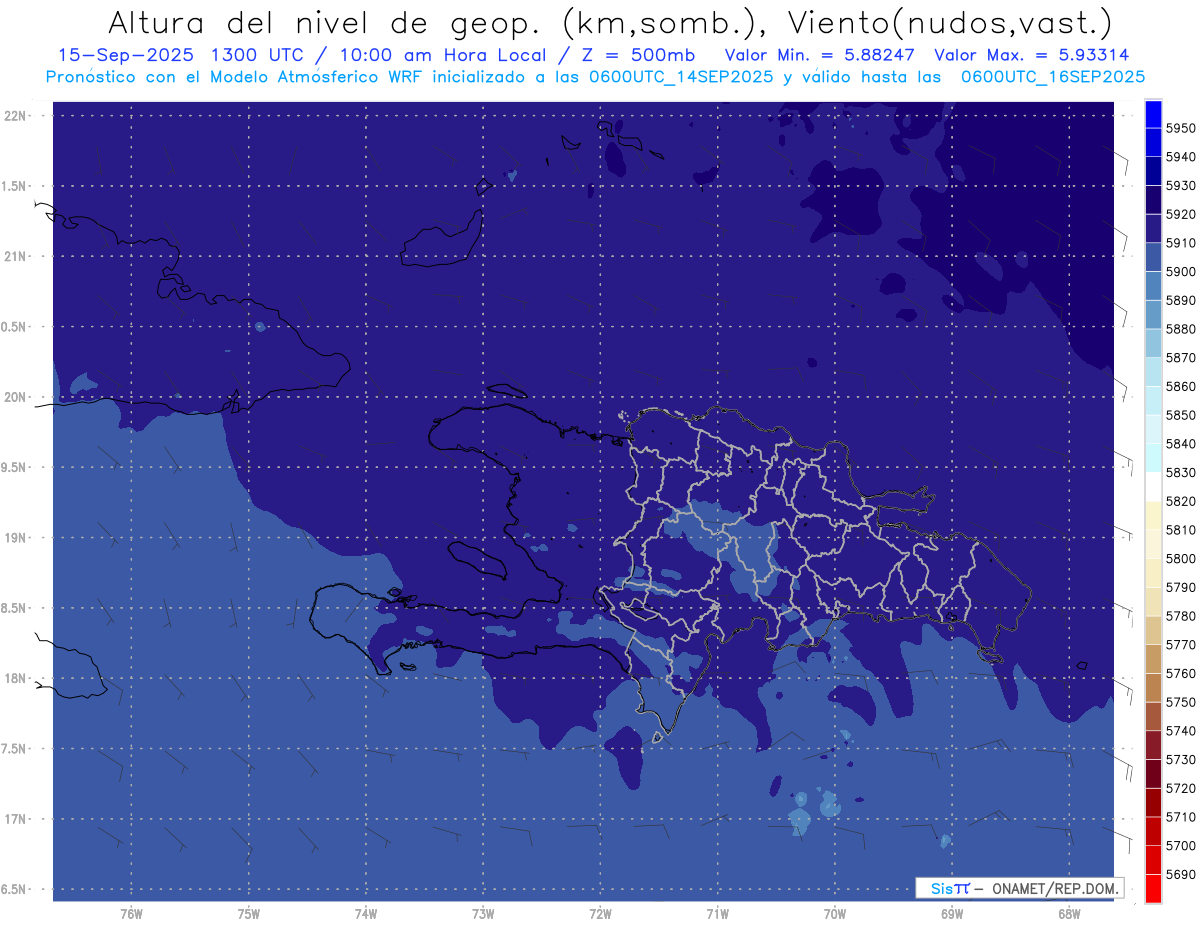The image size is (1200, 927).
Task: Click the 21N latitude axis label
Action: 16,257
